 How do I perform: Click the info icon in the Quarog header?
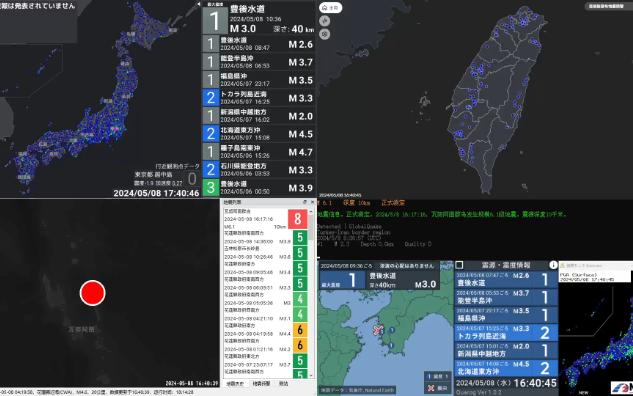coord(553,265)
